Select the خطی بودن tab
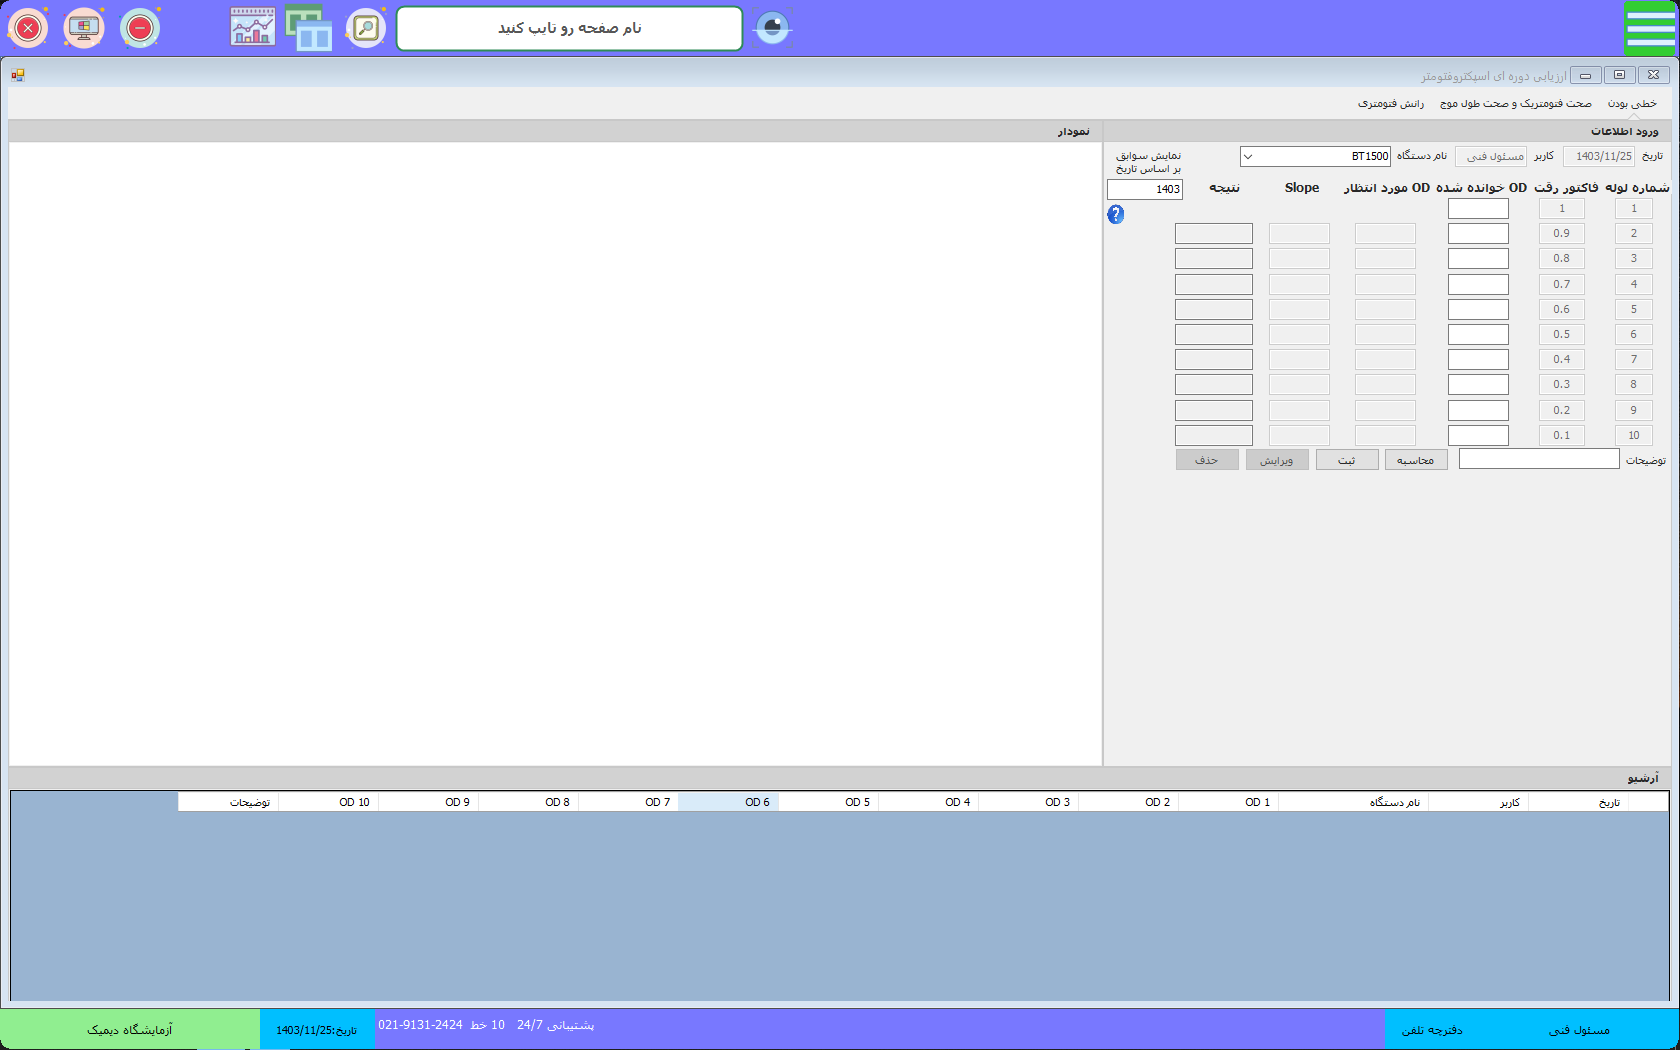This screenshot has width=1680, height=1050. click(x=1632, y=104)
